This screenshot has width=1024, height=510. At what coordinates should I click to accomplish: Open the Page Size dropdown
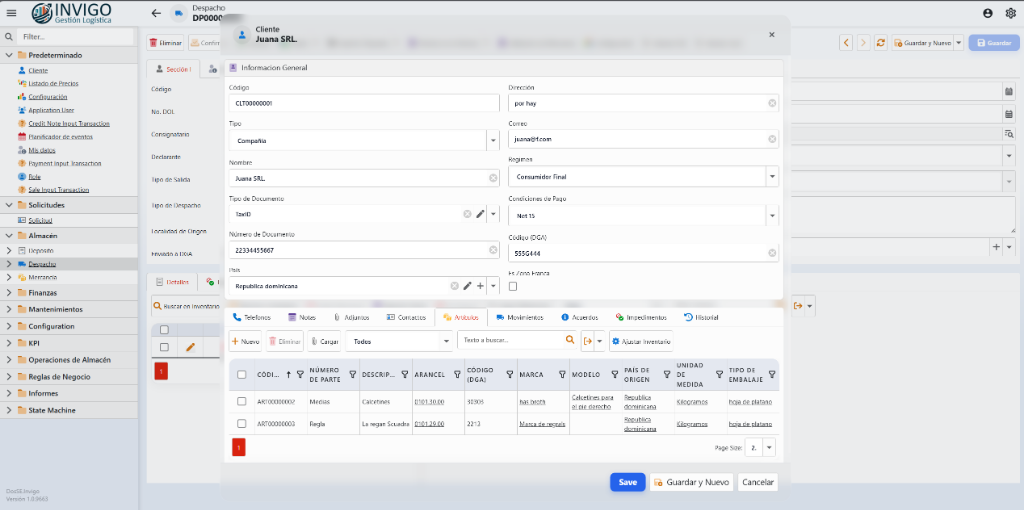[769, 448]
